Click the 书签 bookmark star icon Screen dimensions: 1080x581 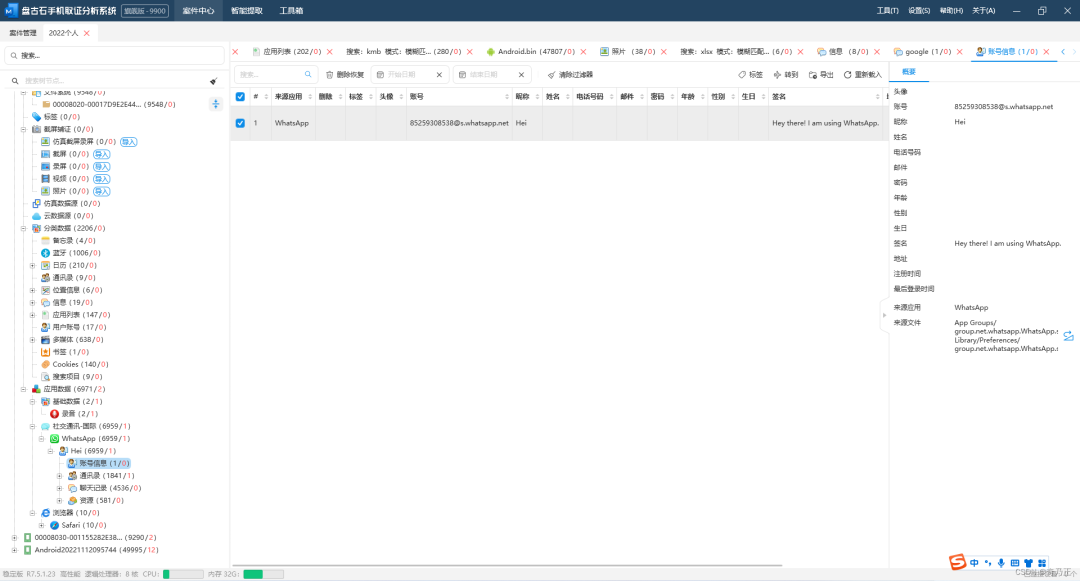(45, 352)
